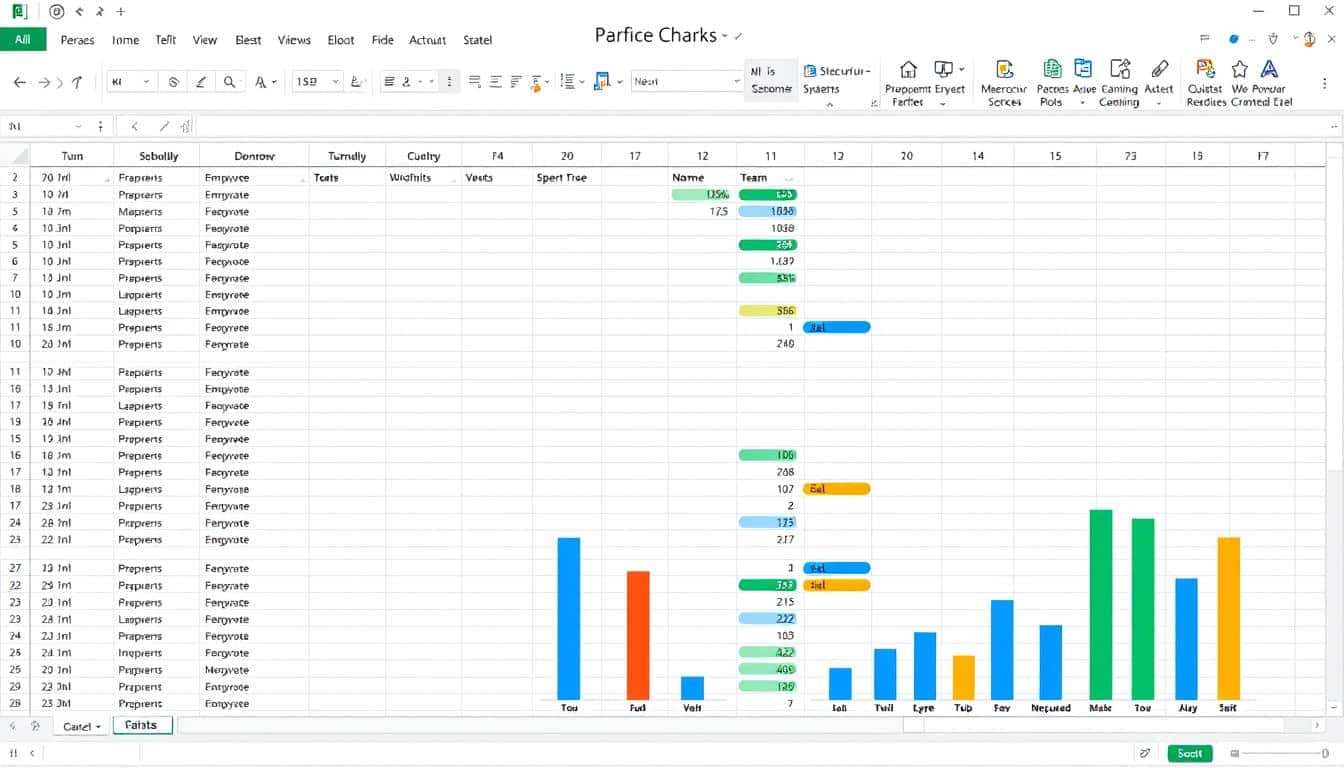Select the Sebolily column header

[x=157, y=156]
